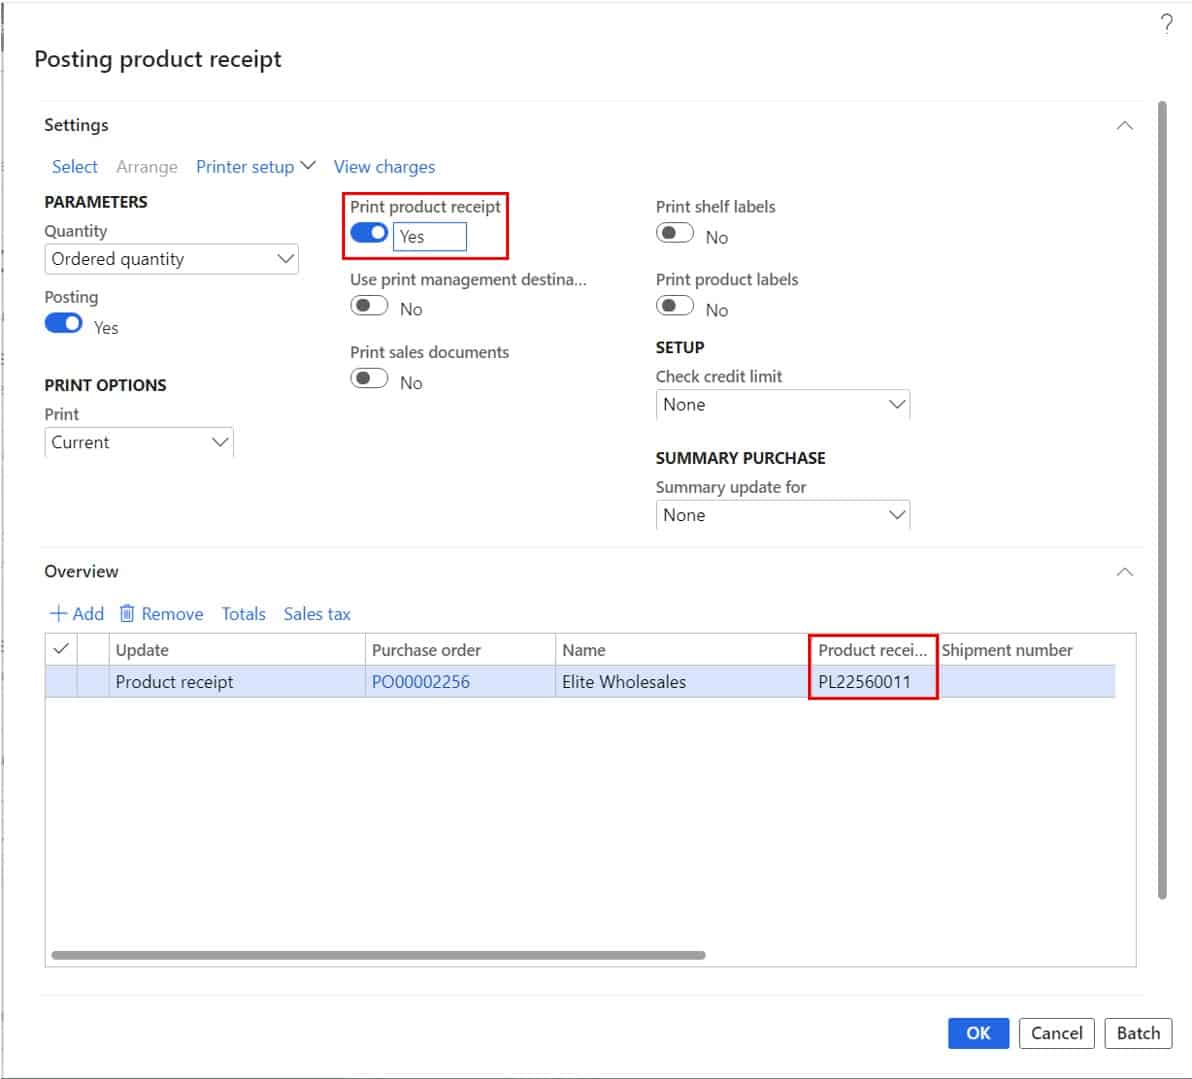The image size is (1192, 1079).
Task: Open purchase order PO00002256
Action: pyautogui.click(x=421, y=681)
